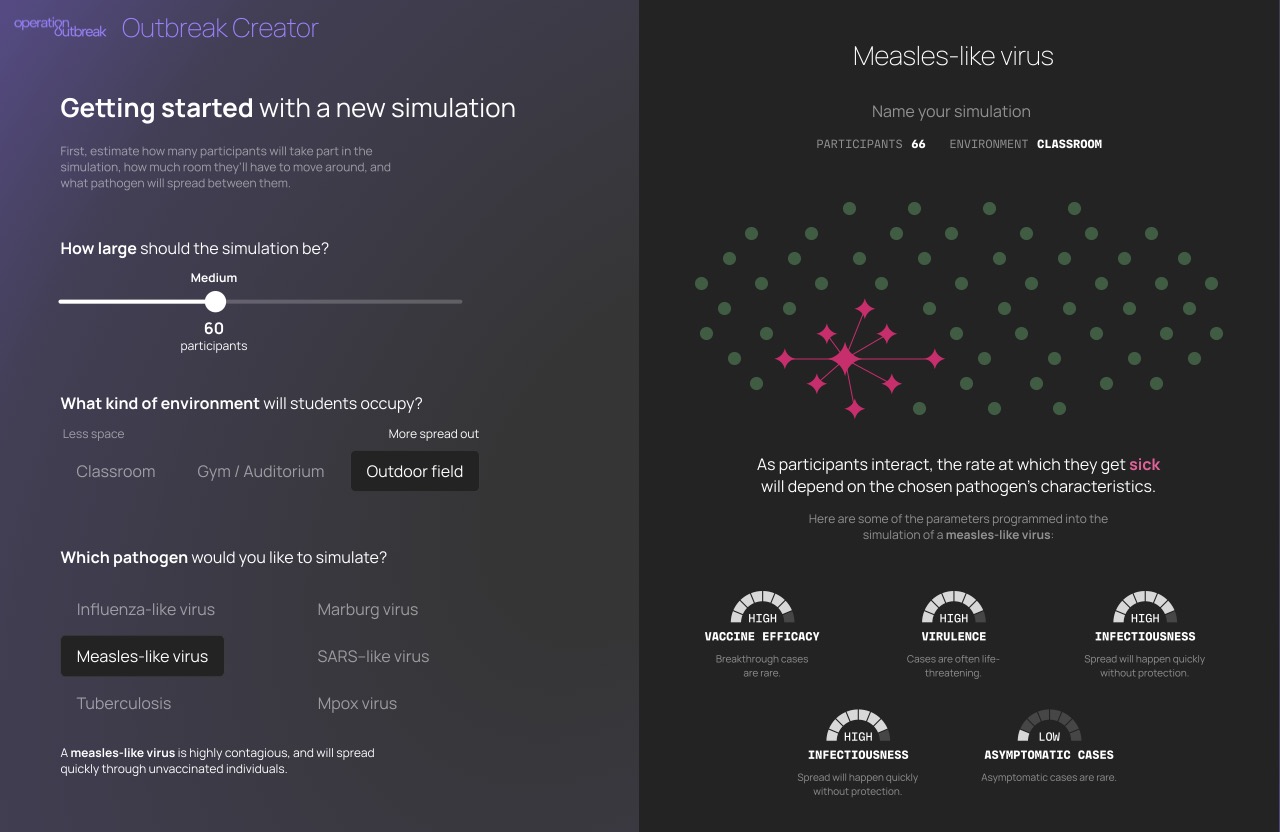Select the Outdoor field environment option
Screen dimensions: 1280x832
tap(414, 470)
